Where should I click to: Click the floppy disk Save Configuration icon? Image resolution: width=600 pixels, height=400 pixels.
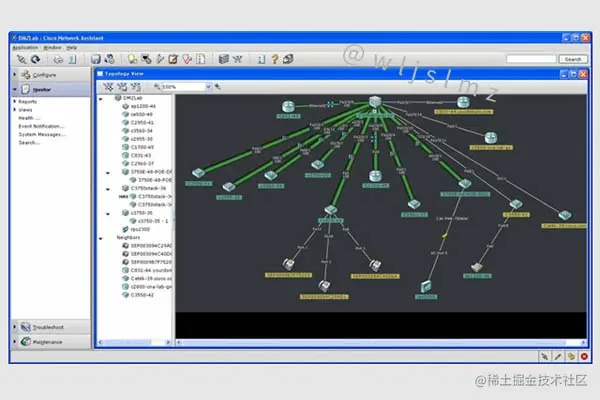point(95,59)
